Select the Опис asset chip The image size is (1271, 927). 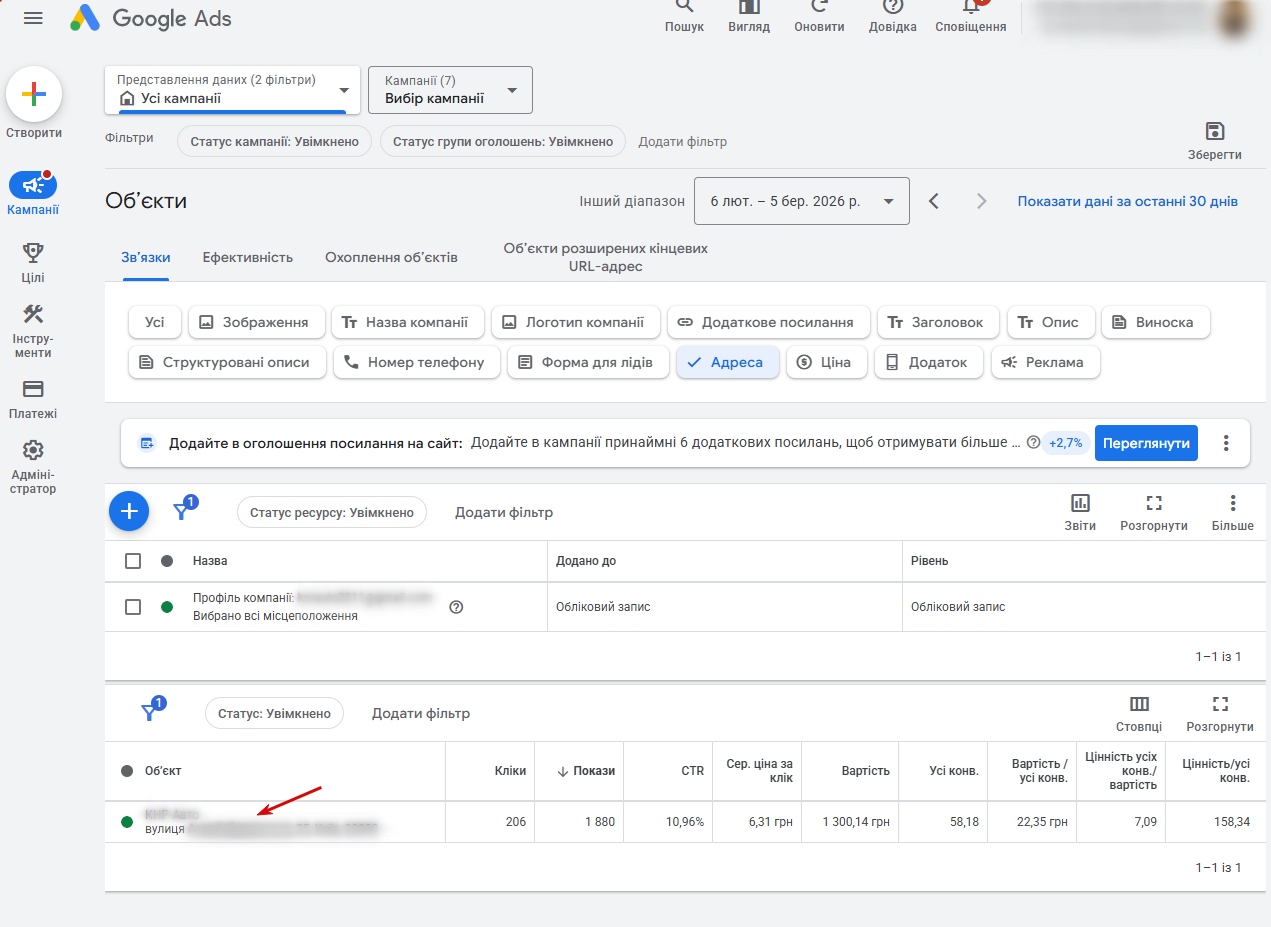point(1051,322)
